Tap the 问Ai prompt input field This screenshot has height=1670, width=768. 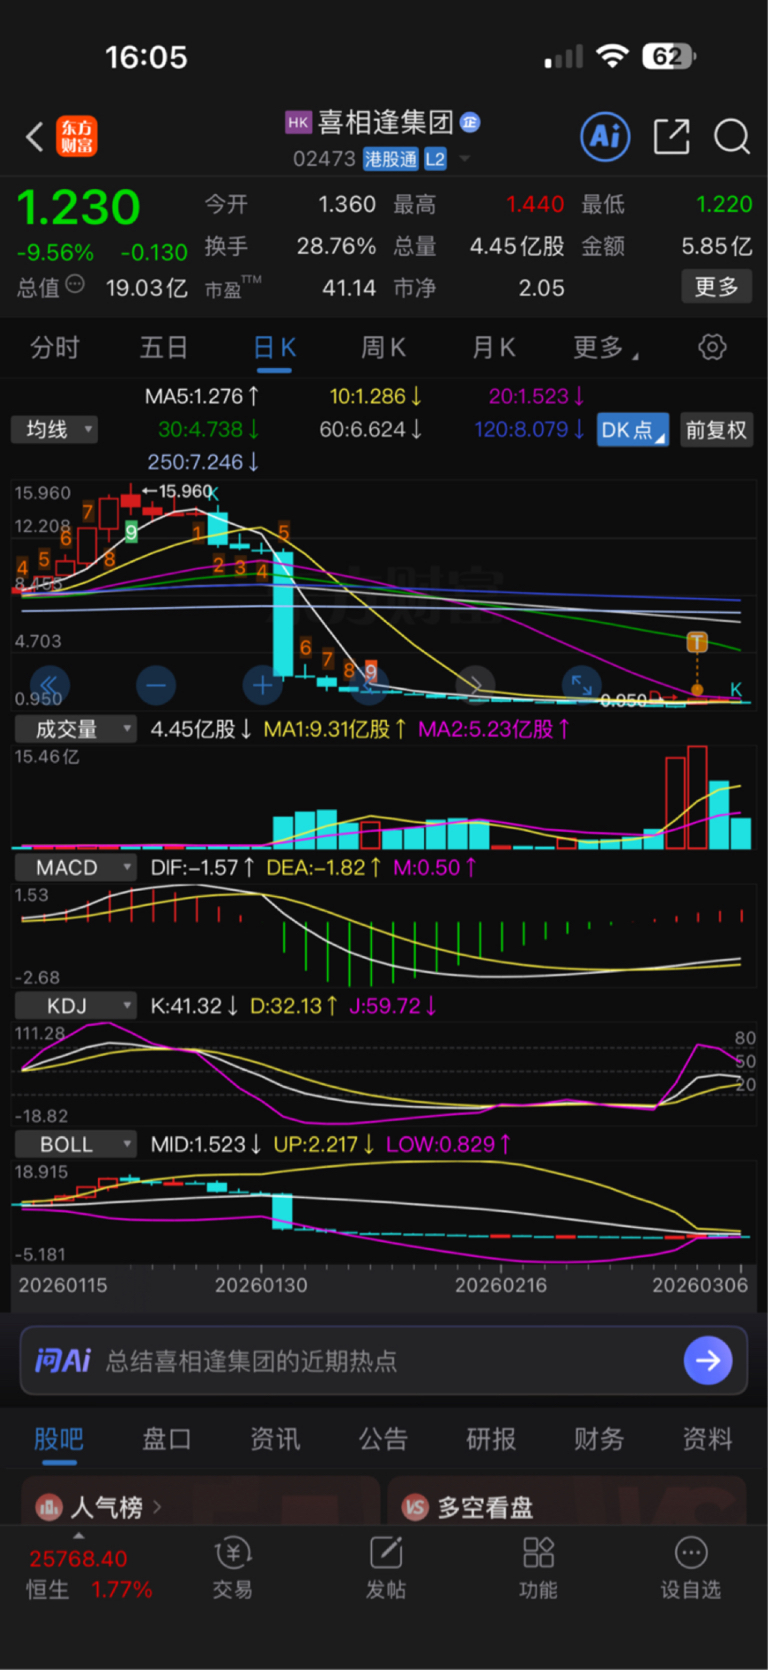point(384,1360)
